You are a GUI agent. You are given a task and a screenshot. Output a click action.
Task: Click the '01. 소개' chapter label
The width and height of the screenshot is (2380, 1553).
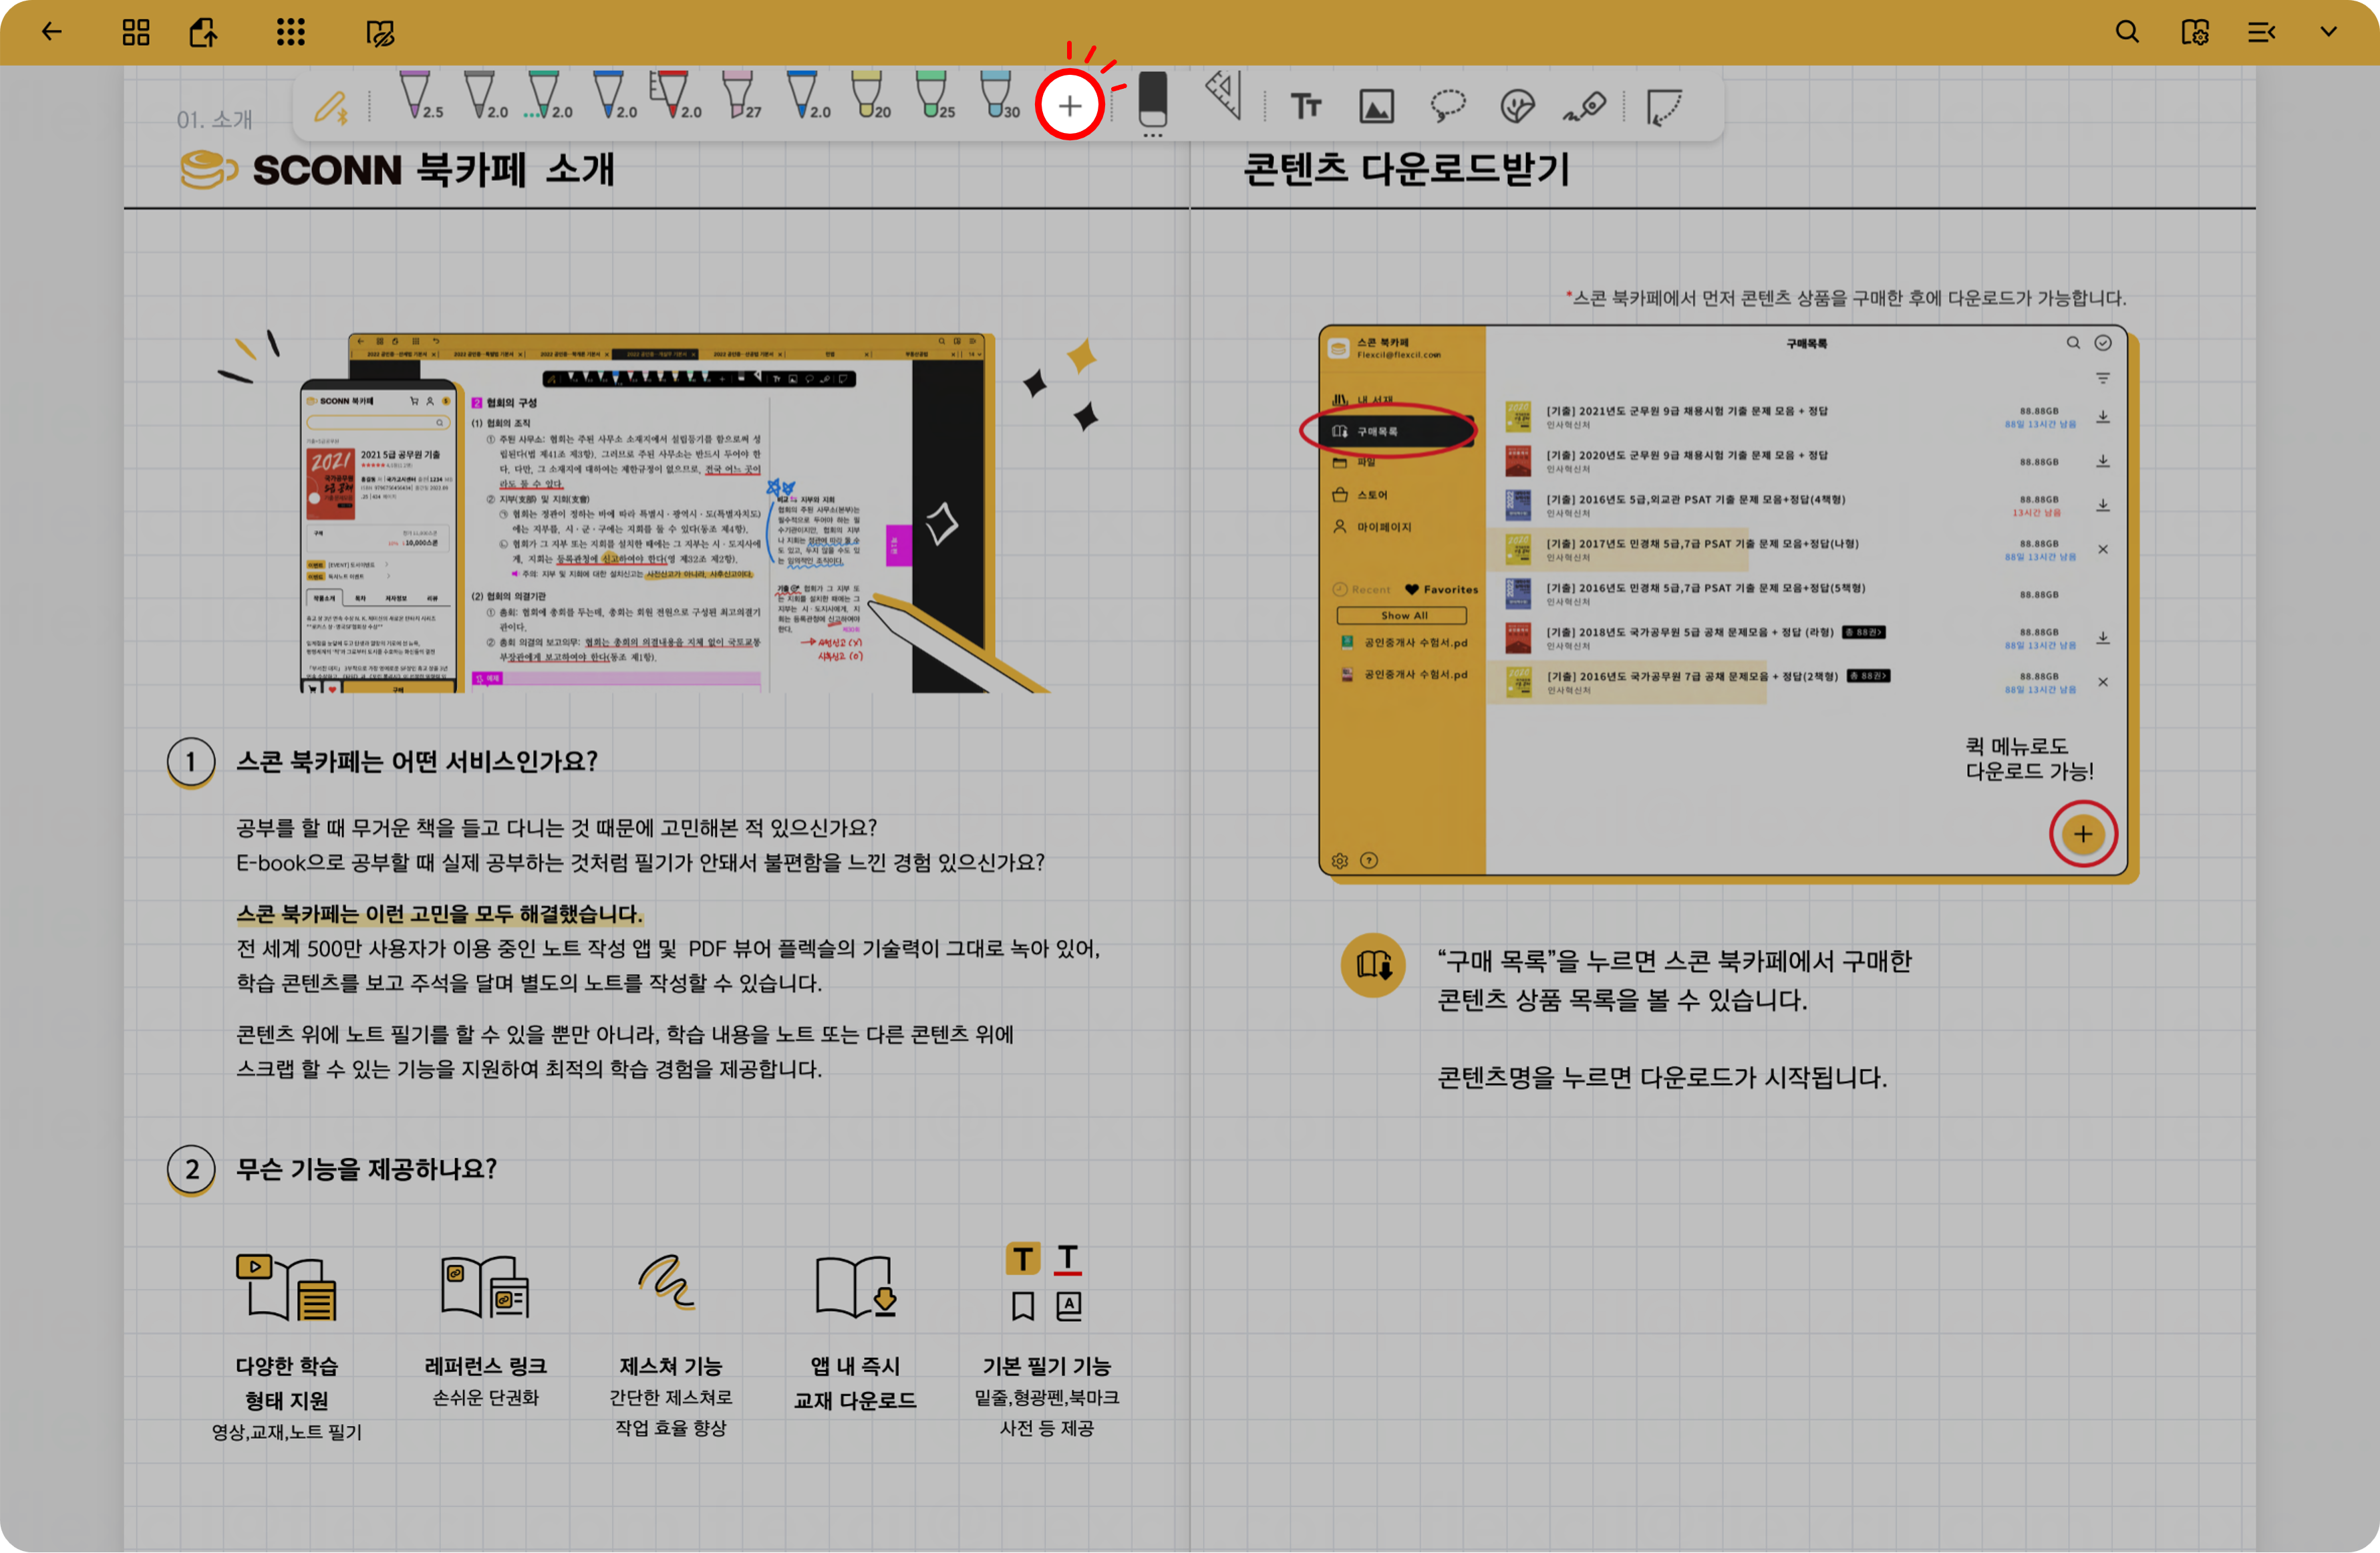tap(214, 120)
